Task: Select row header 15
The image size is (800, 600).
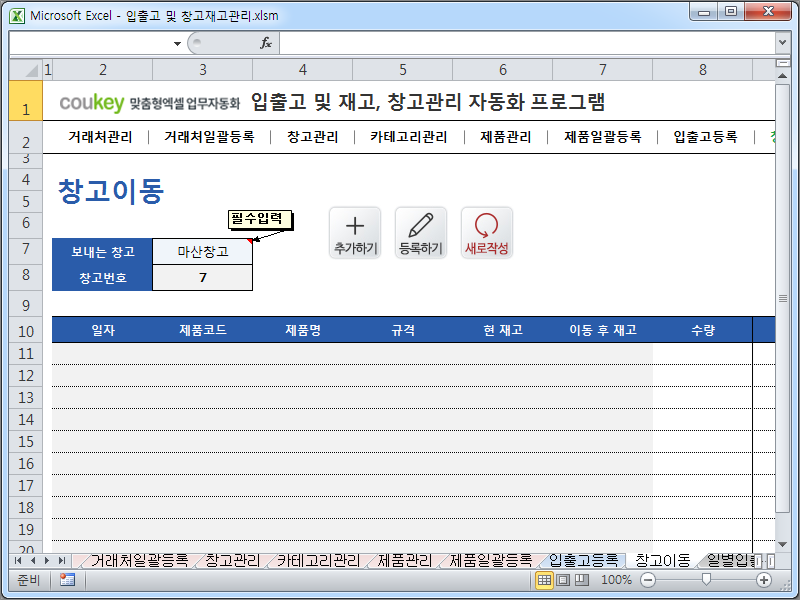Action: [x=26, y=441]
